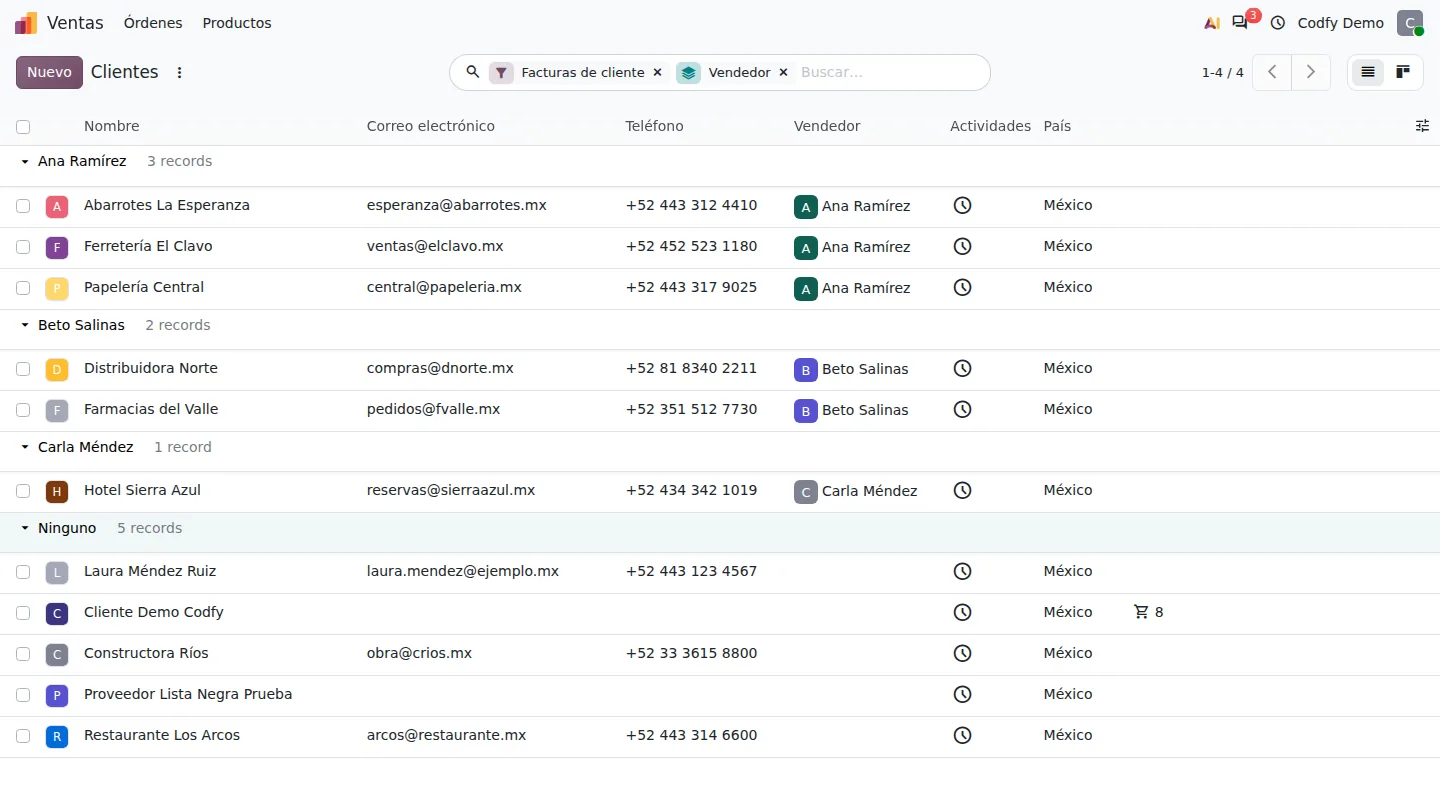Open the Productos menu
Viewport: 1440px width, 800px height.
(237, 23)
